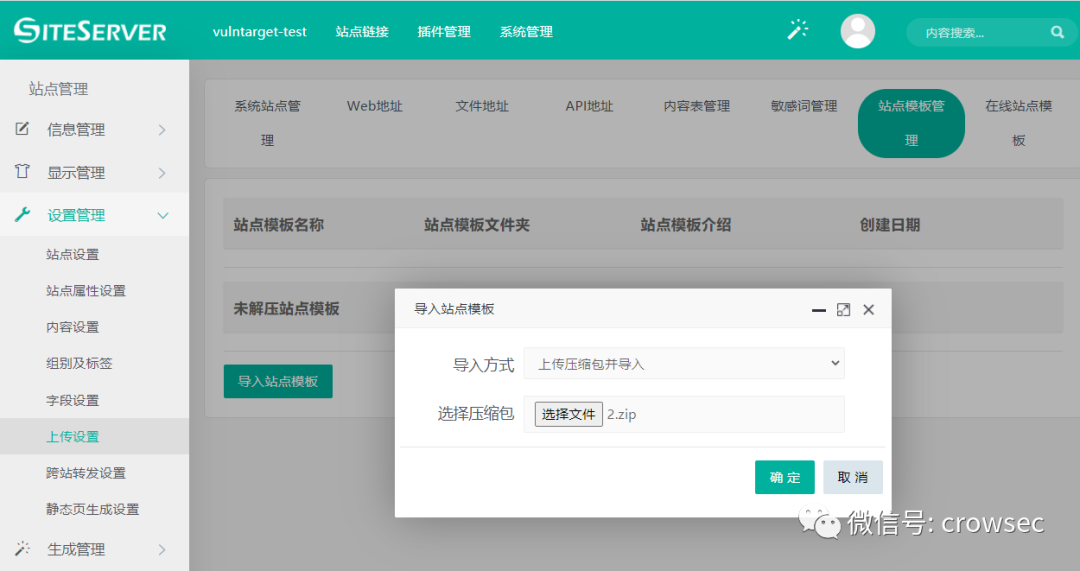Expand the 信息管理 menu chevron
1080x571 pixels.
[162, 129]
